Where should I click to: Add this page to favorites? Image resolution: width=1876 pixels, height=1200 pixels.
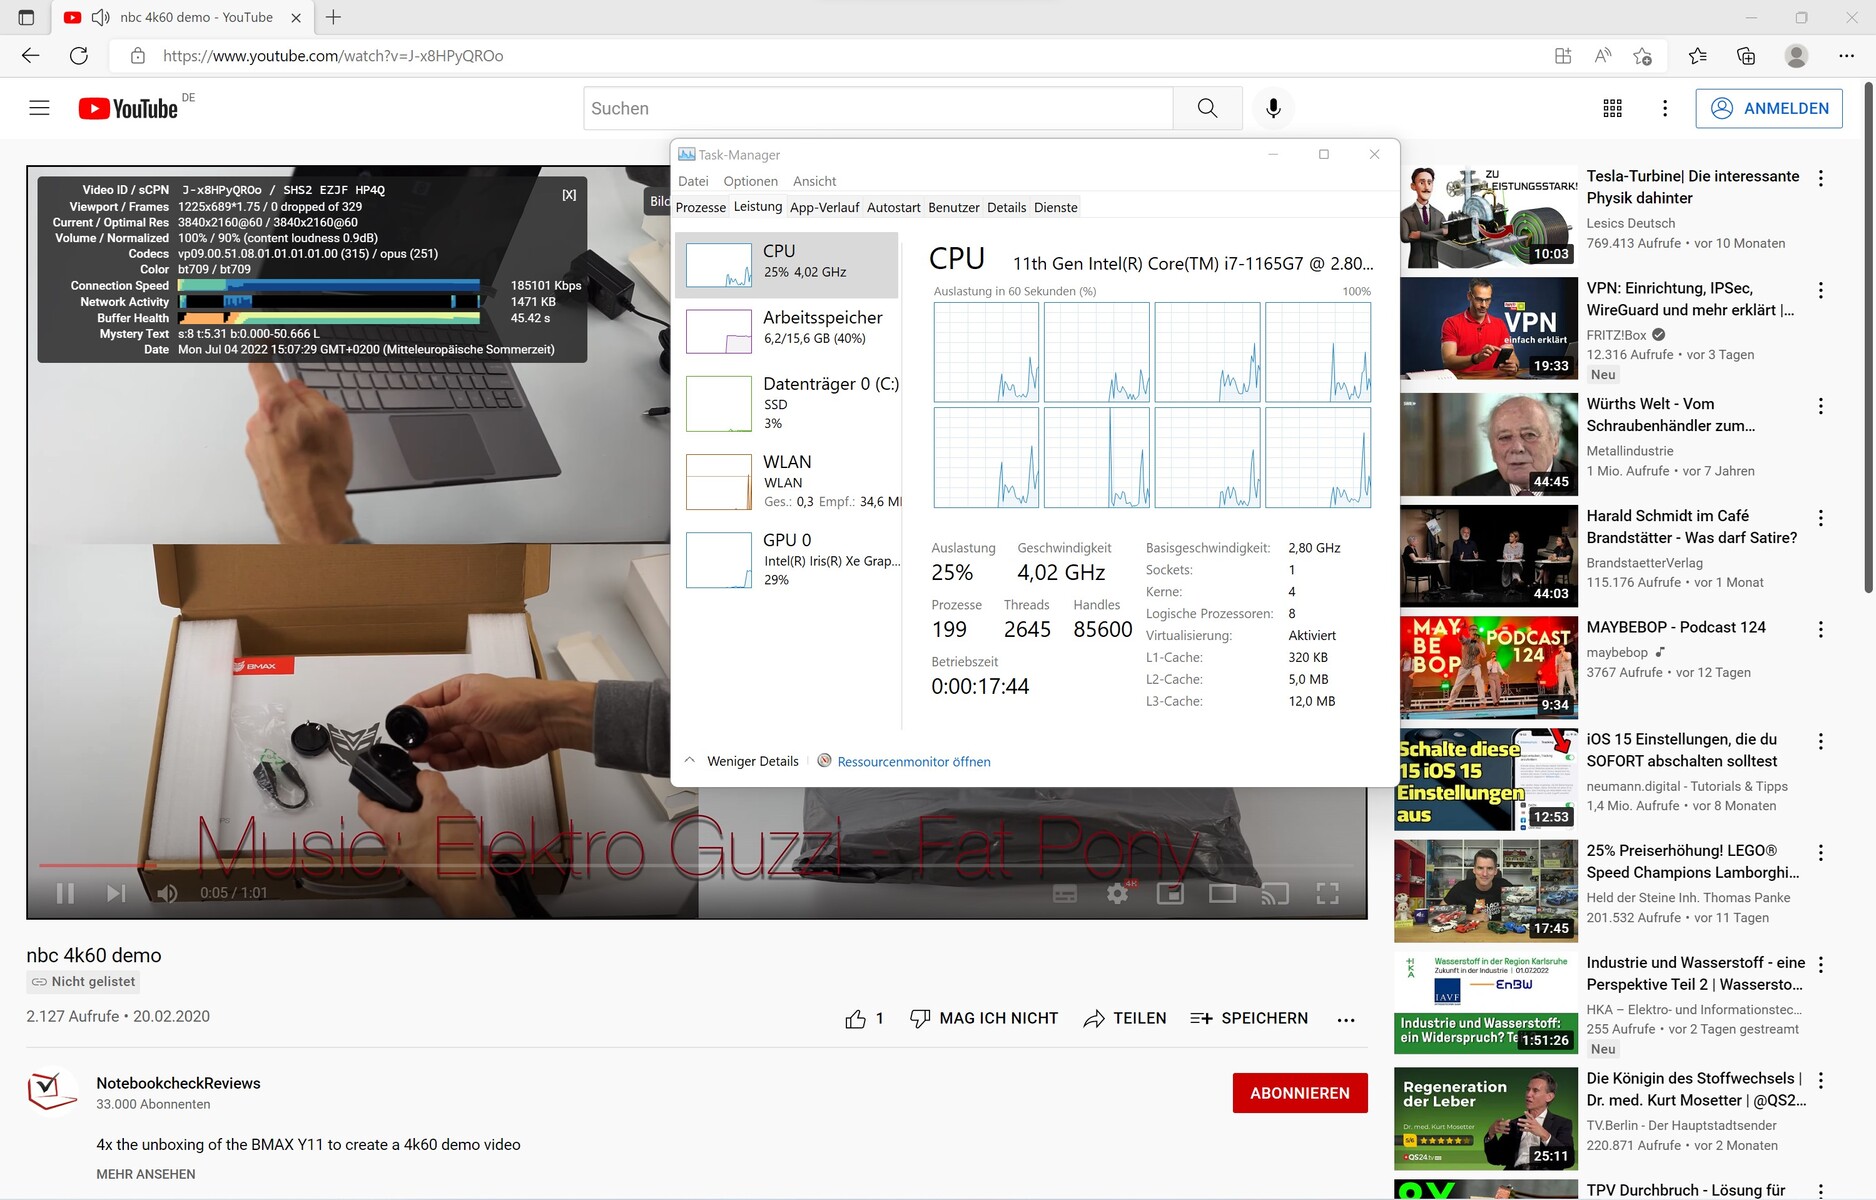pyautogui.click(x=1642, y=56)
